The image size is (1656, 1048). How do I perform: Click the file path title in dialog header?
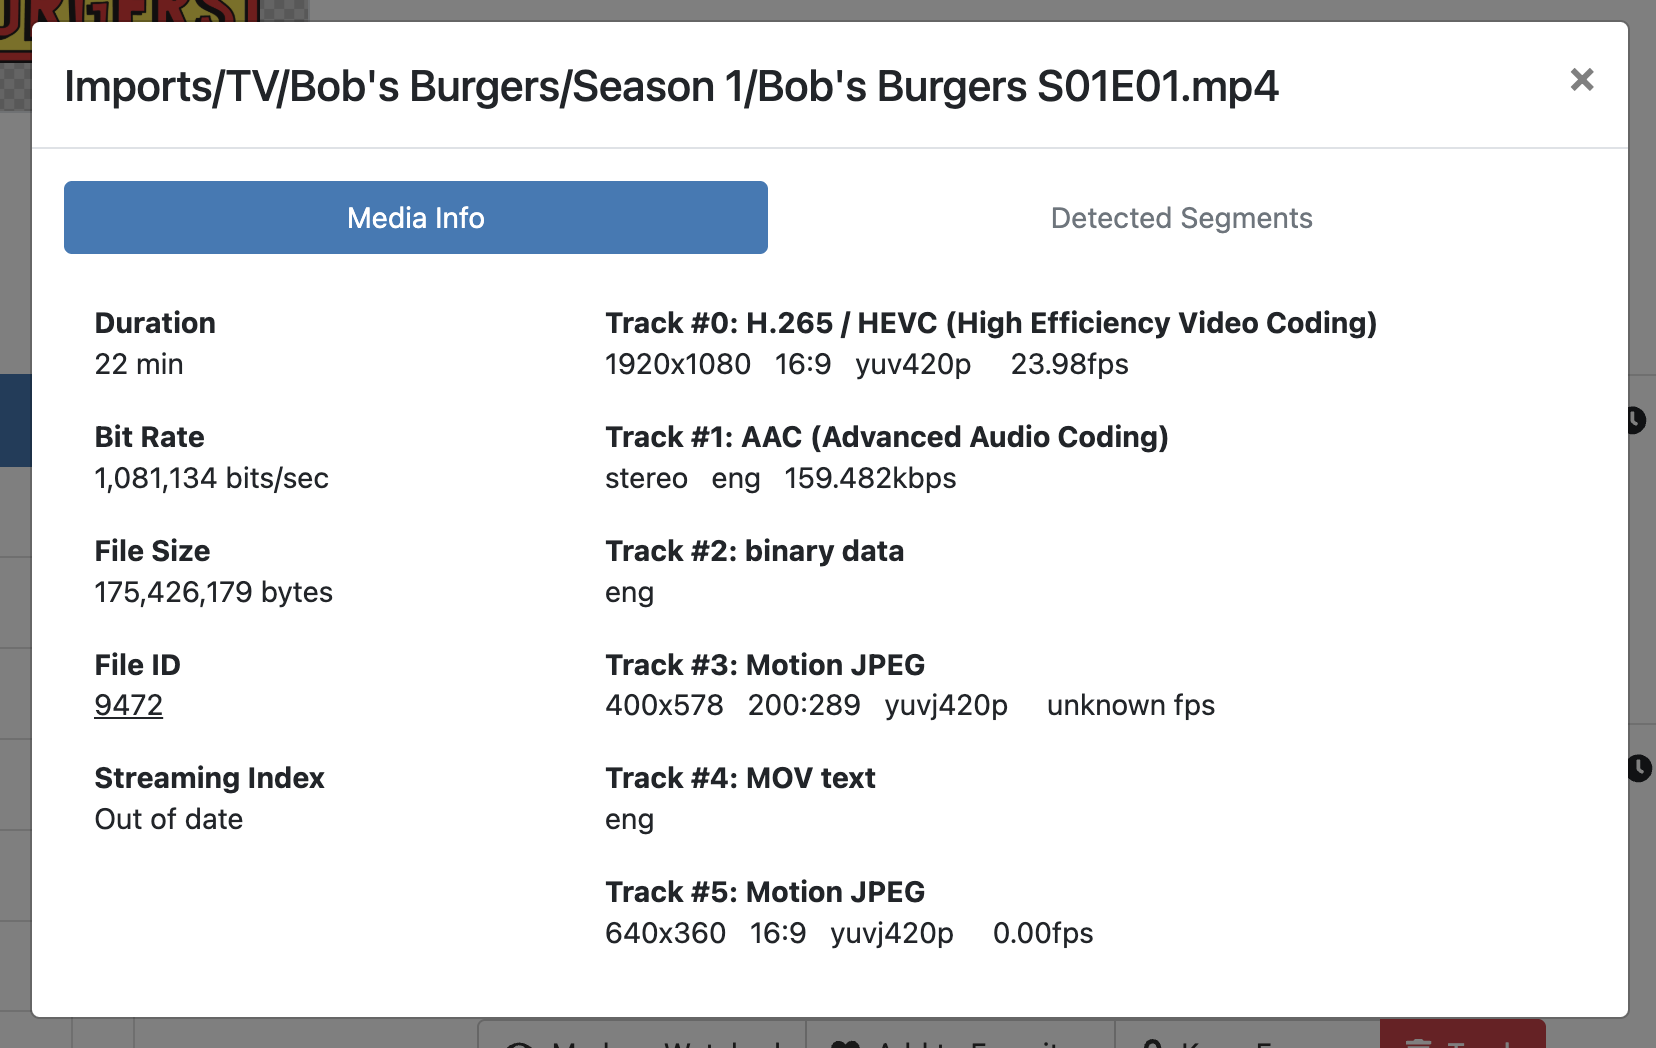671,87
